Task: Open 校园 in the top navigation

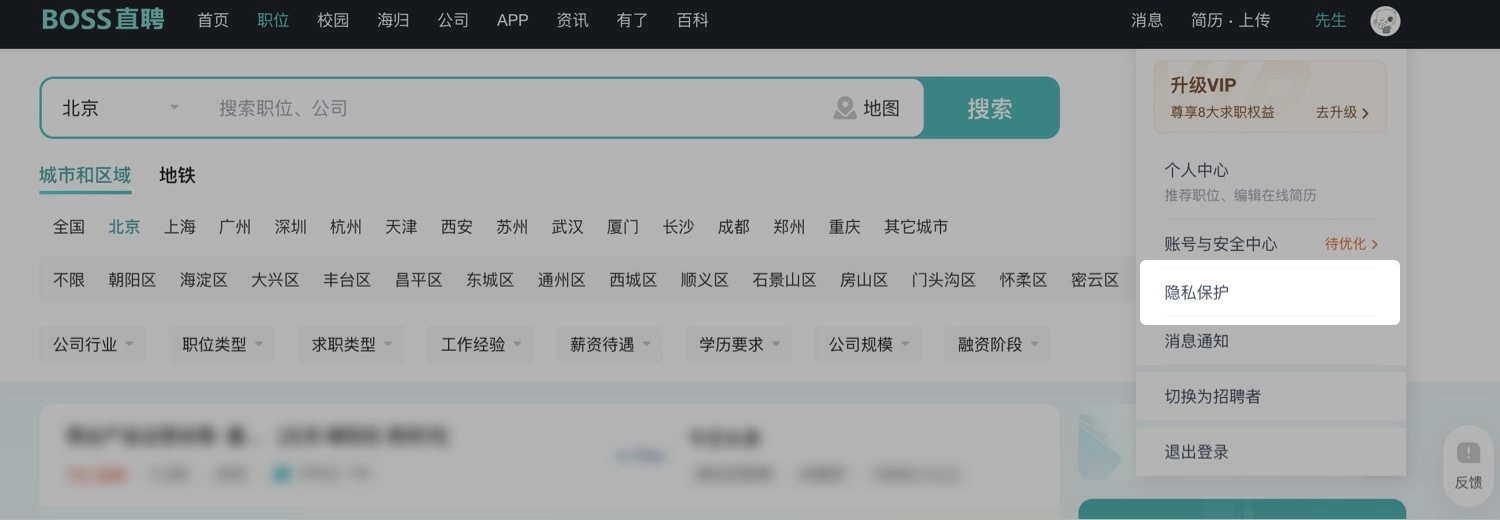Action: tap(333, 20)
